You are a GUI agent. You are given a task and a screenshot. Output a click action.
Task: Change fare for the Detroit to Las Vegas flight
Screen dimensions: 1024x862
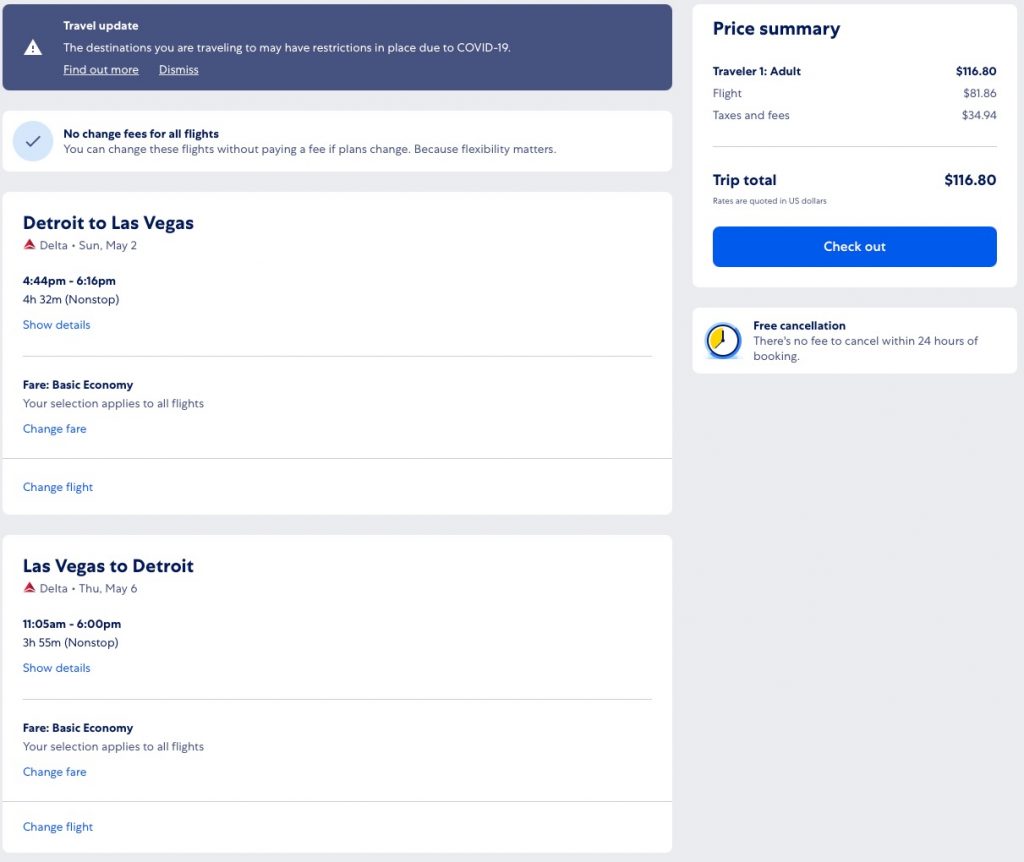(54, 428)
